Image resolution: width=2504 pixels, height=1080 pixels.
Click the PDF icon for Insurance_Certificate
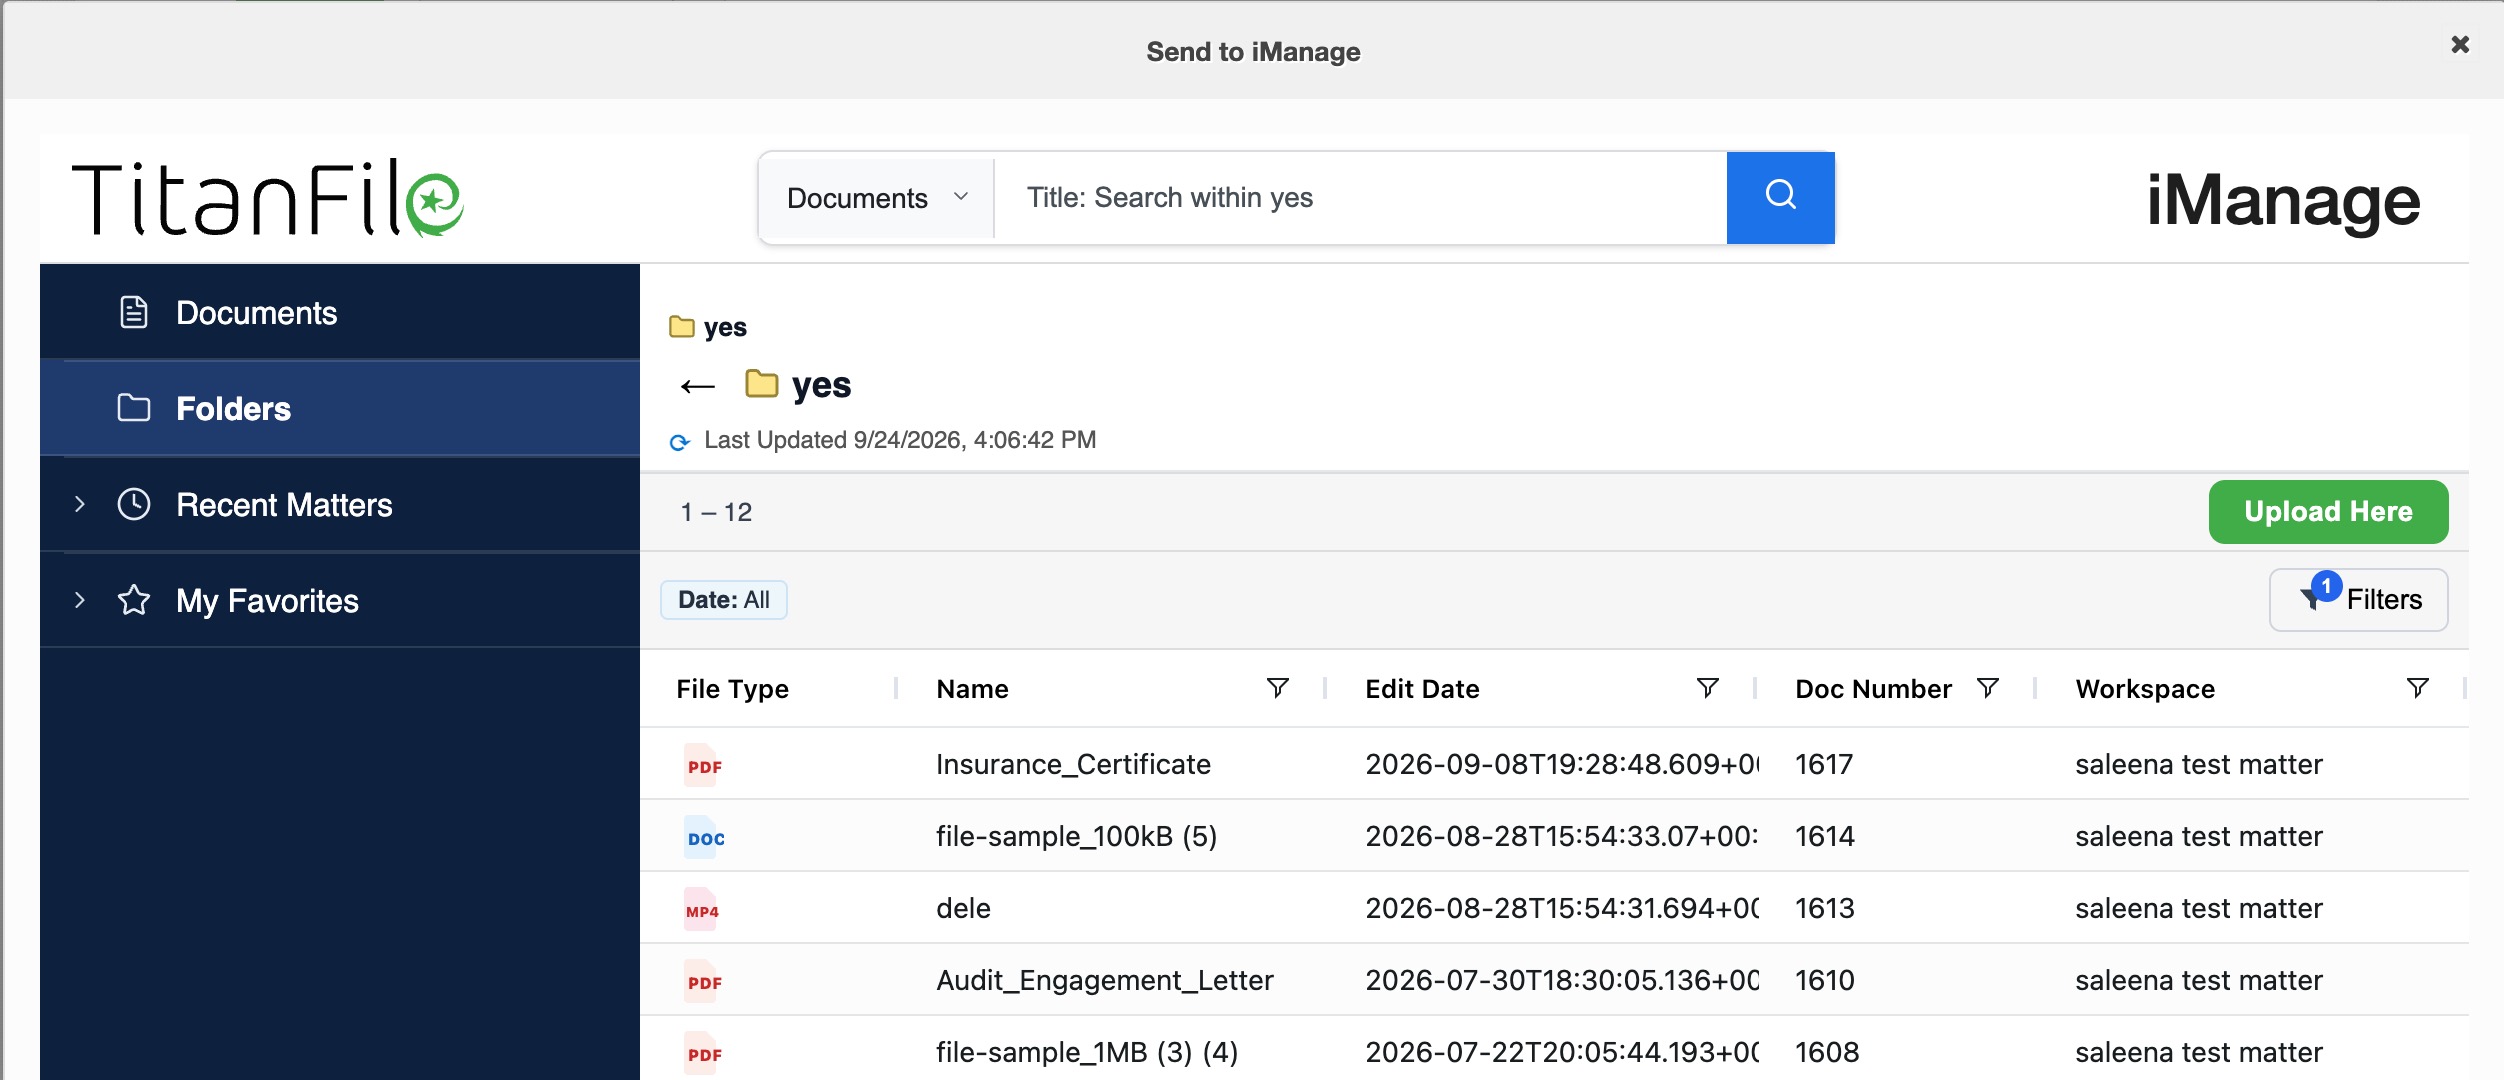click(x=703, y=765)
